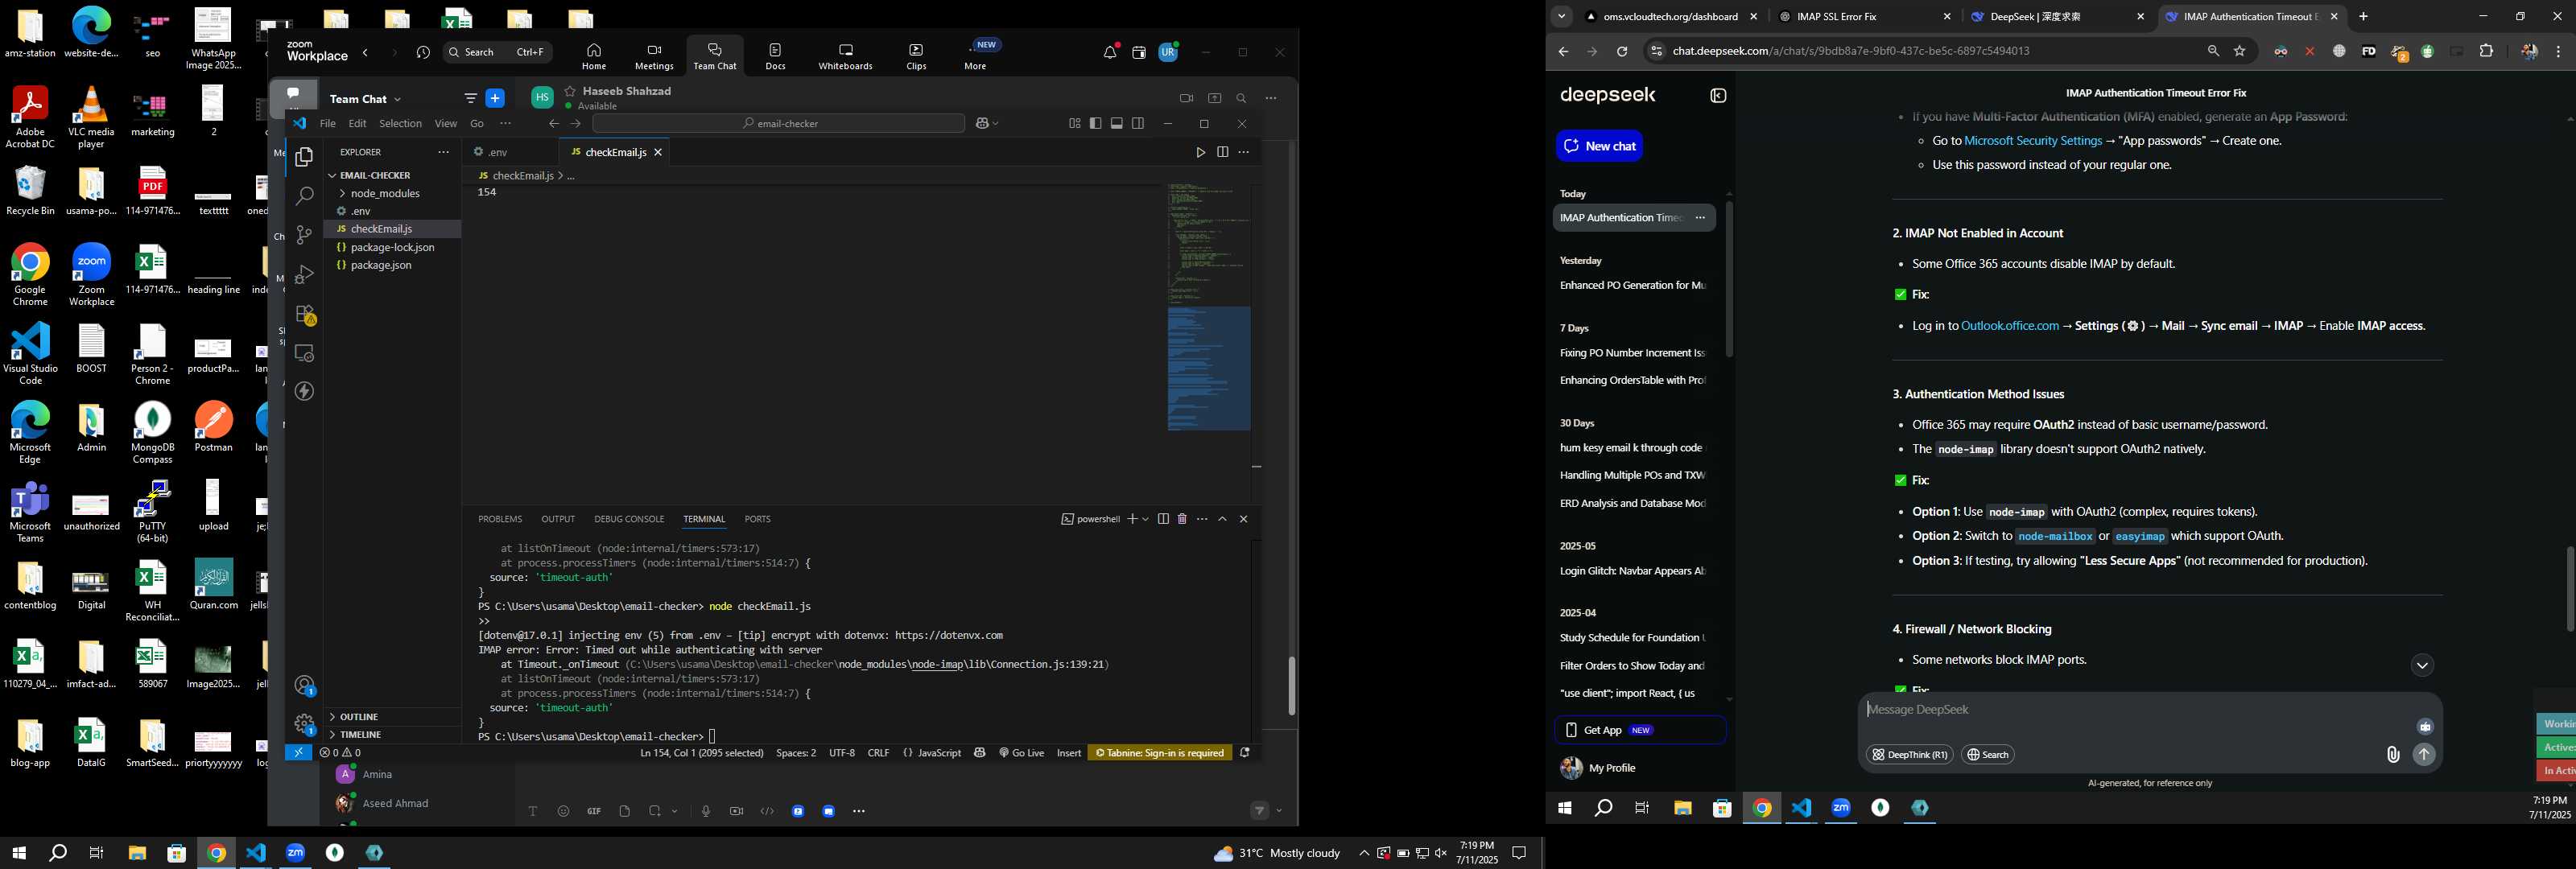This screenshot has height=869, width=2576.
Task: Switch to Zoom Meetings tab
Action: tap(654, 57)
